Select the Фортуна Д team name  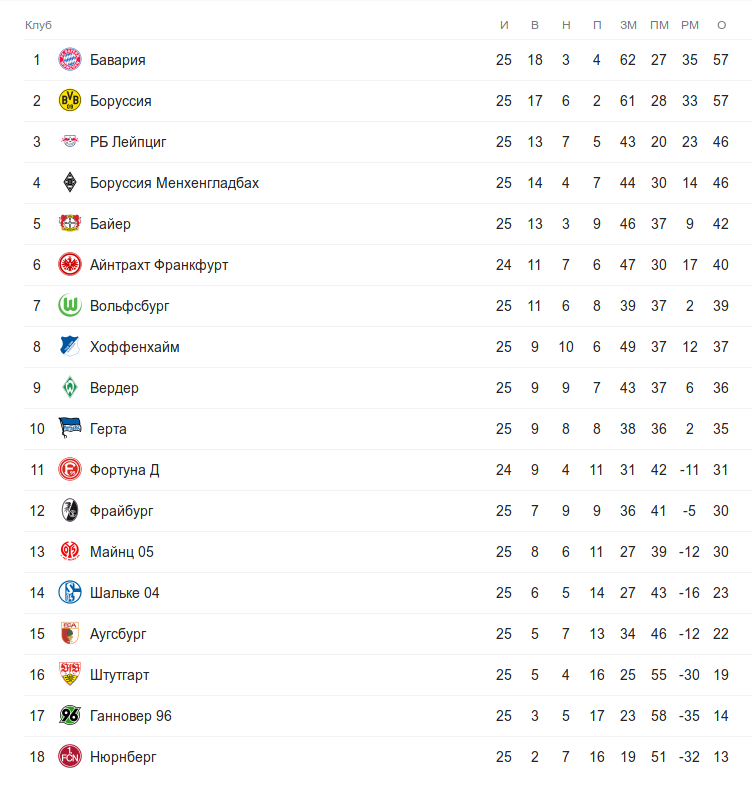[124, 470]
